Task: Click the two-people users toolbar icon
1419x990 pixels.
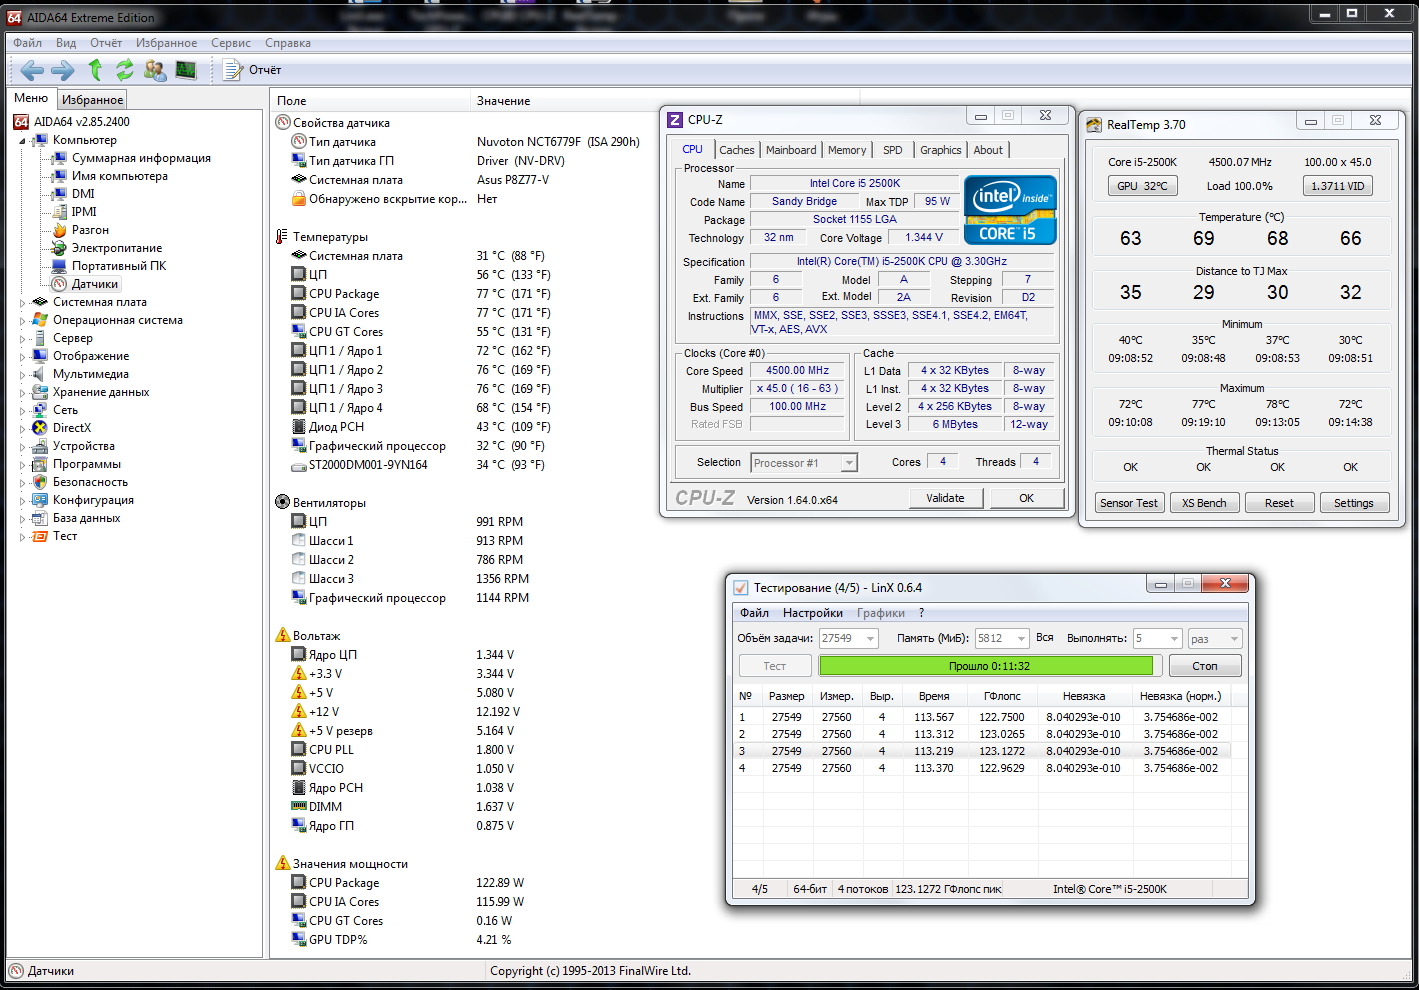Action: pyautogui.click(x=155, y=70)
